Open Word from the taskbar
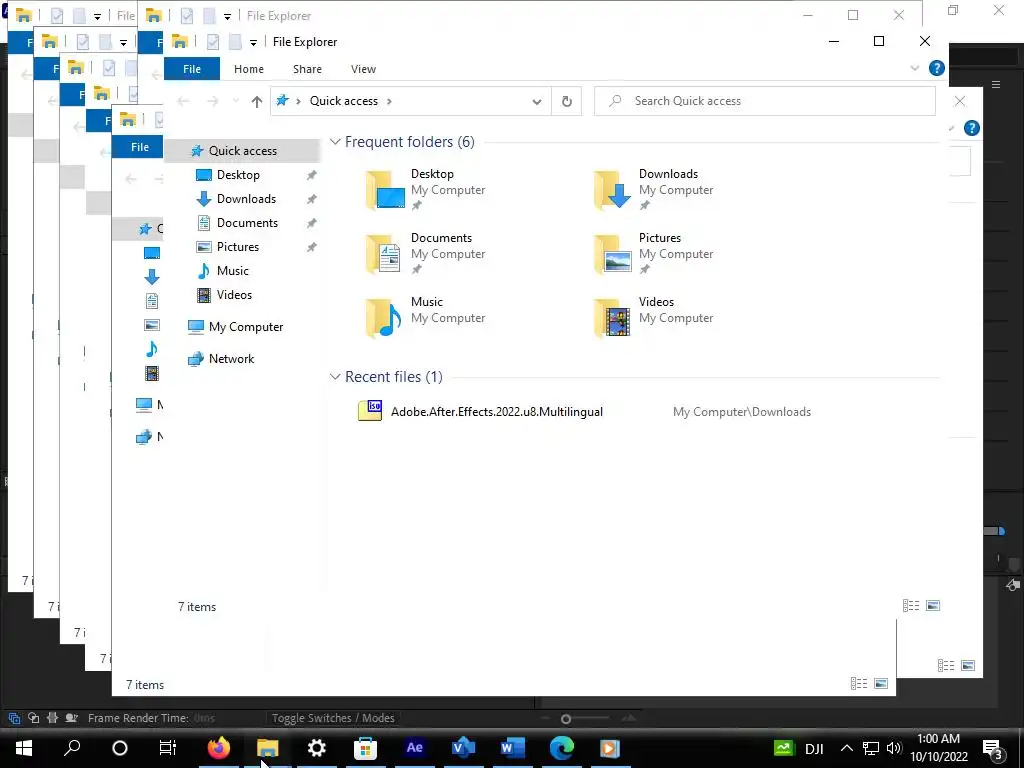Image resolution: width=1024 pixels, height=768 pixels. click(513, 748)
